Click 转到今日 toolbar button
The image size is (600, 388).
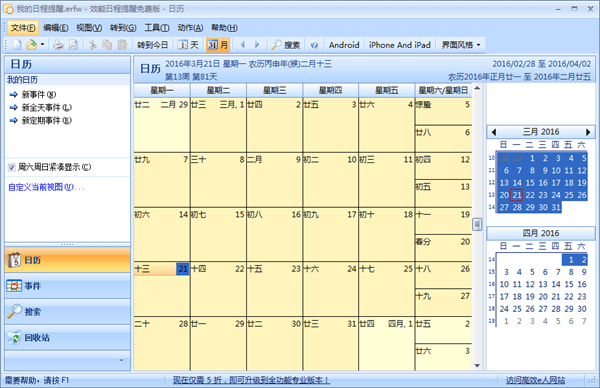coord(152,45)
